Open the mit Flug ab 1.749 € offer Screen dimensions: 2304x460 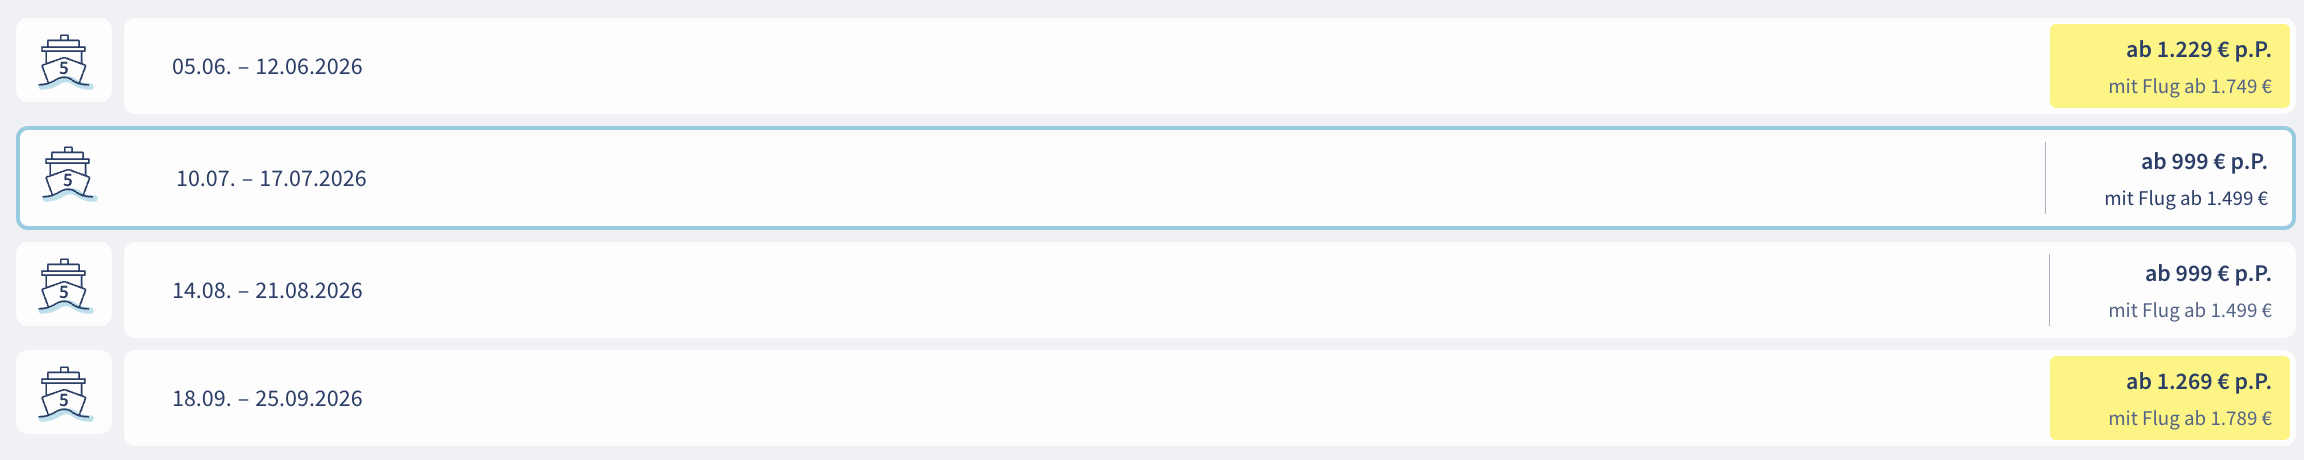[2189, 87]
